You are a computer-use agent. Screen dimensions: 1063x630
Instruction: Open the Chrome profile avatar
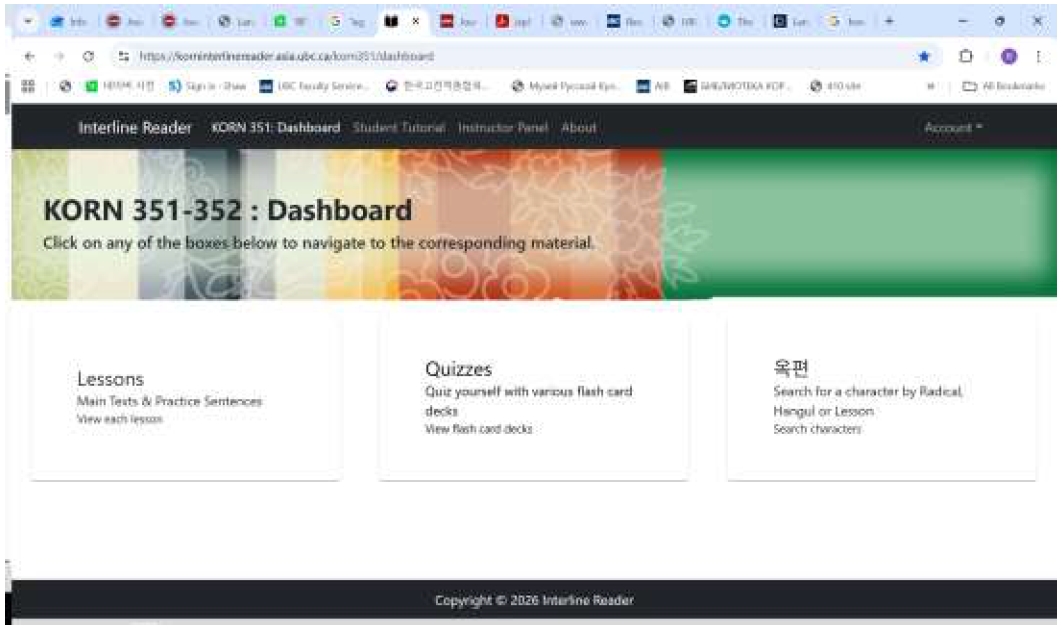tap(1006, 57)
